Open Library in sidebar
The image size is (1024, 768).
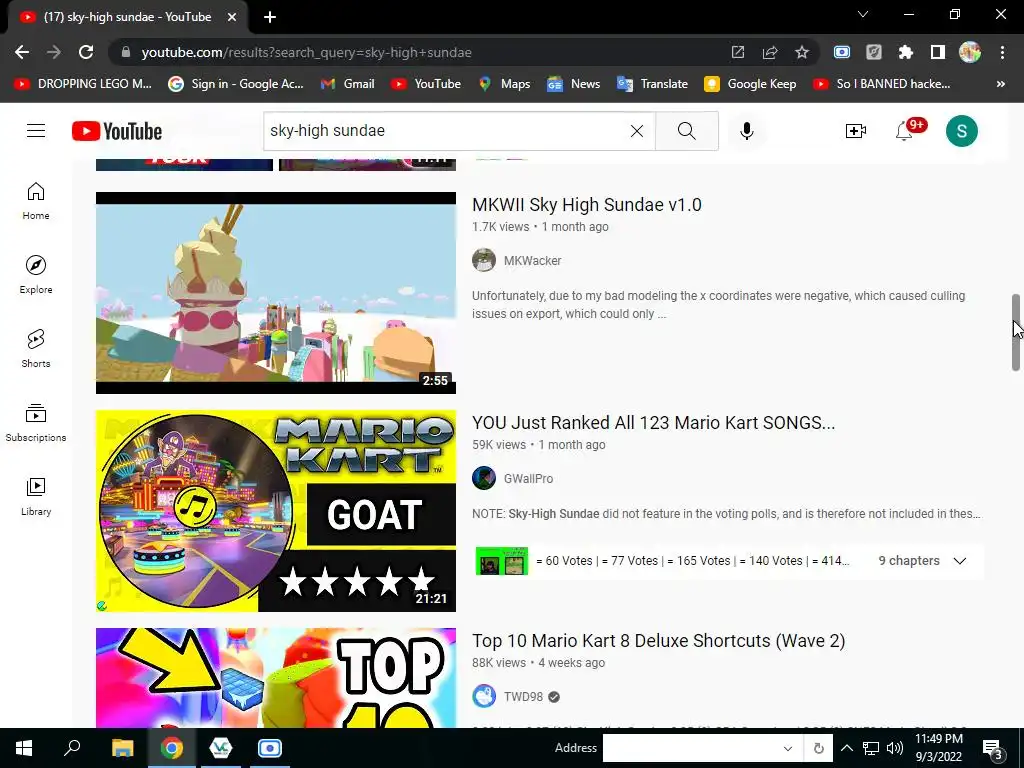click(36, 496)
